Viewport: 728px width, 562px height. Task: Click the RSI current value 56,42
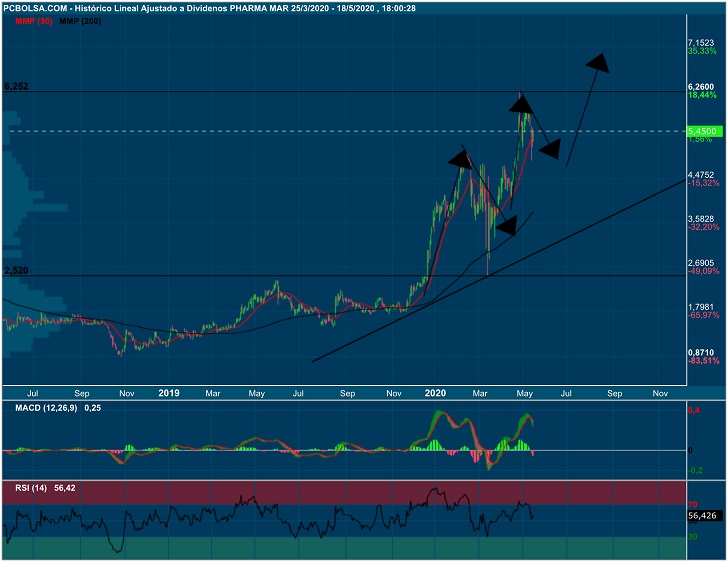click(x=65, y=488)
